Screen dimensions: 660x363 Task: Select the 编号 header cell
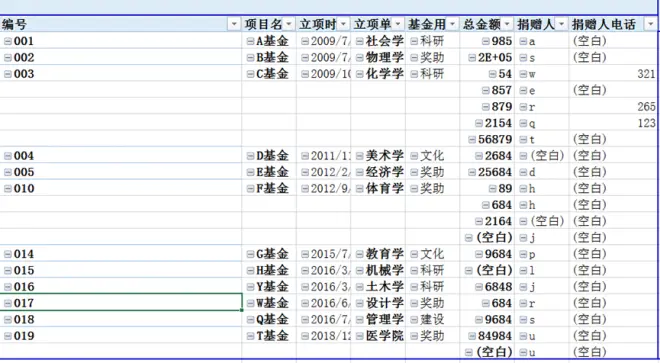(x=121, y=24)
